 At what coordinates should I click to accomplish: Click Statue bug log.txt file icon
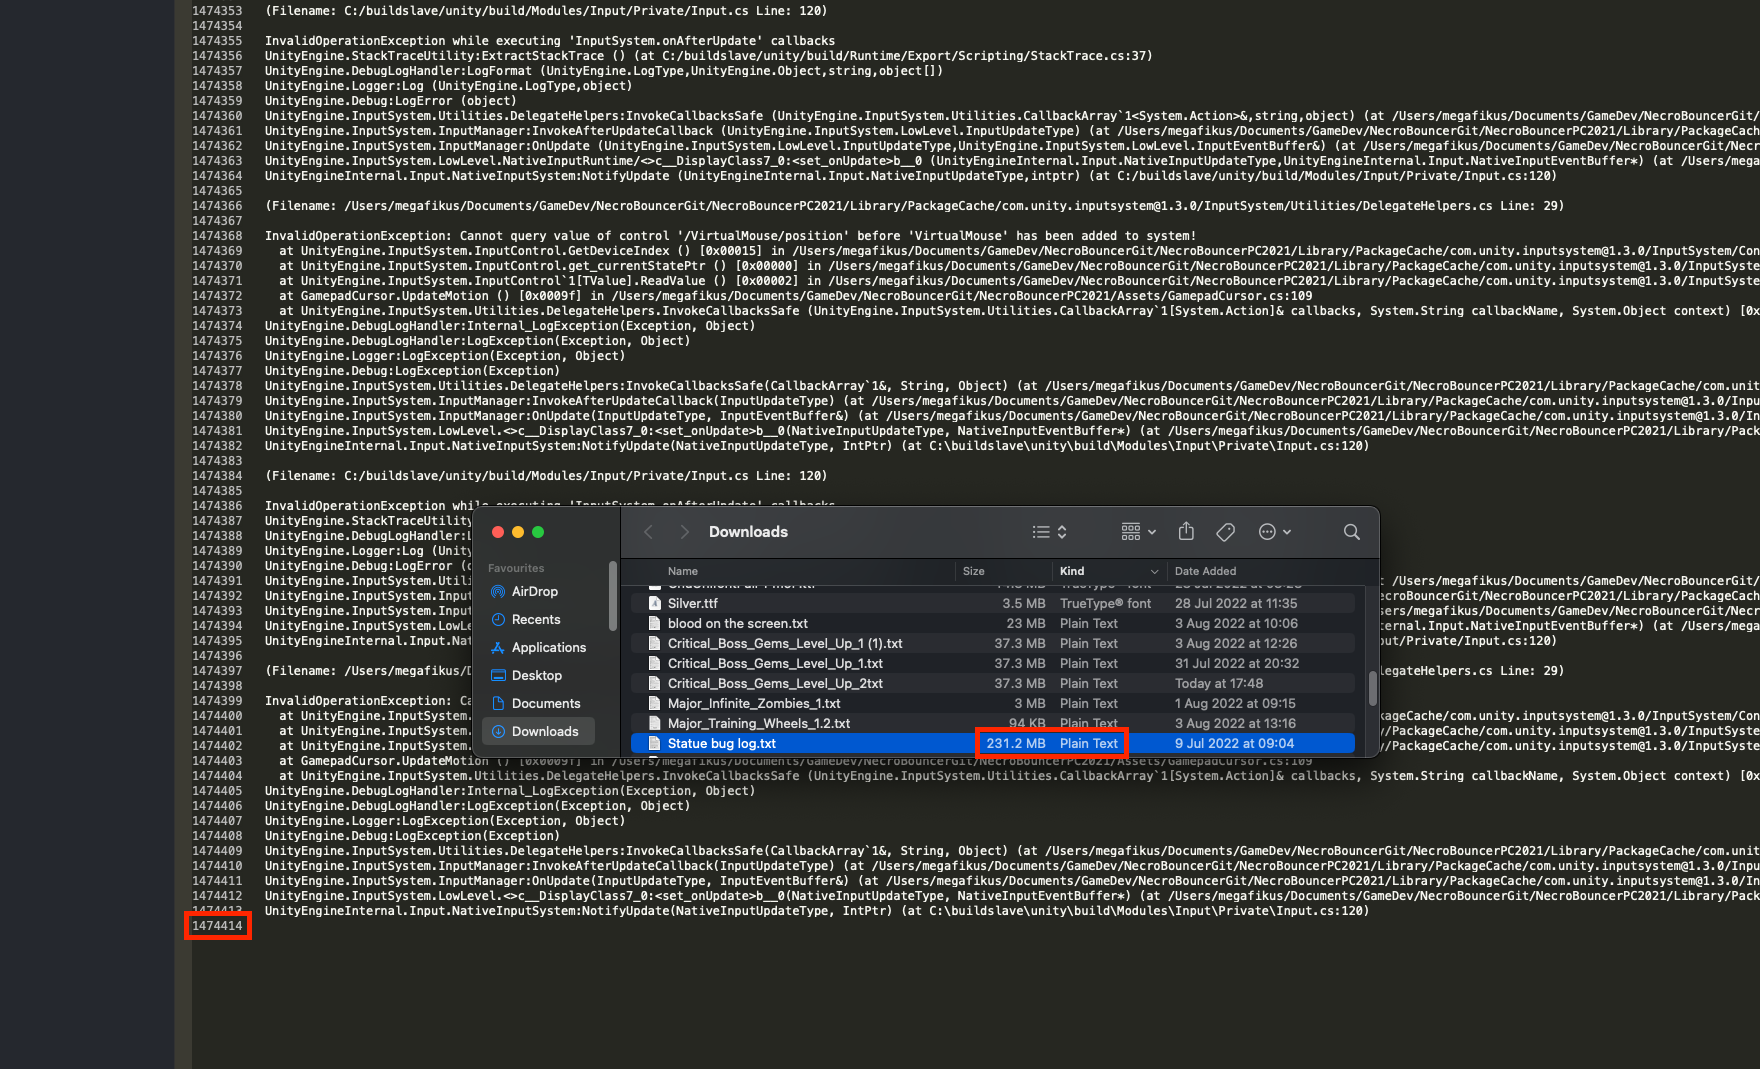655,744
